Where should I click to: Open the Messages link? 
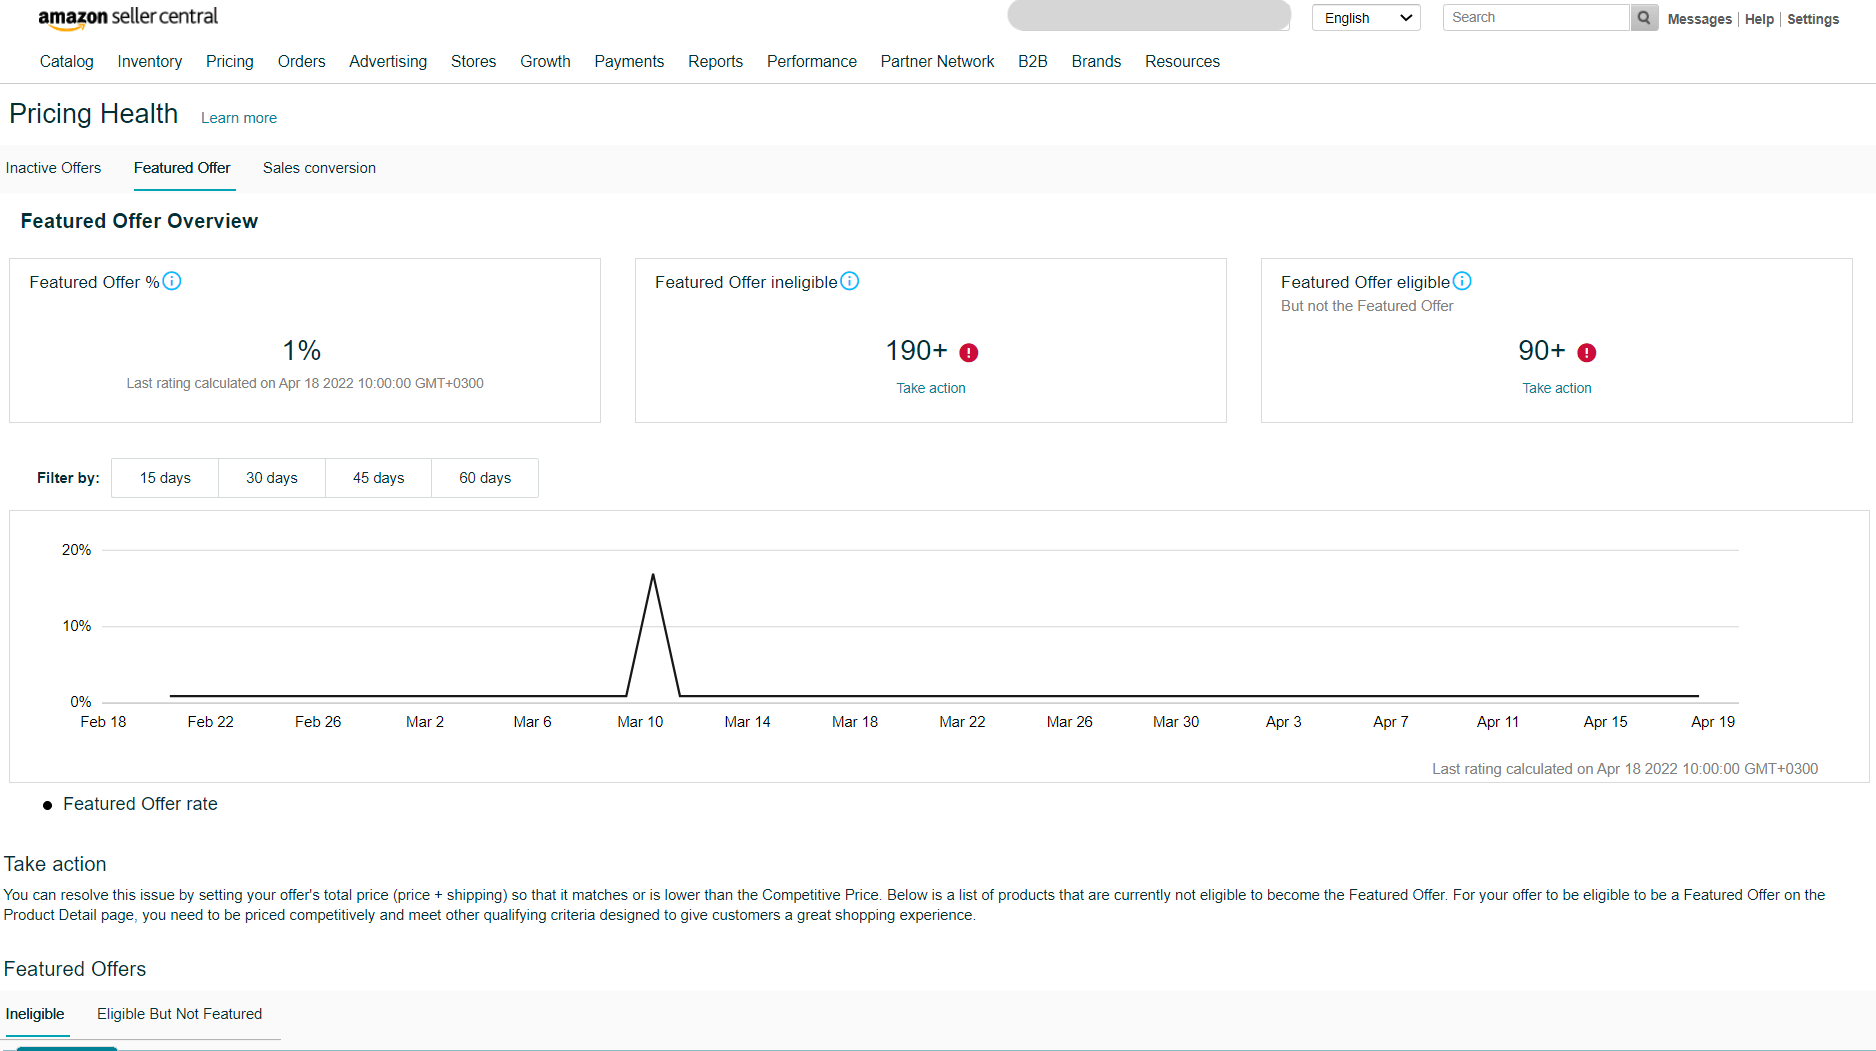(x=1699, y=19)
